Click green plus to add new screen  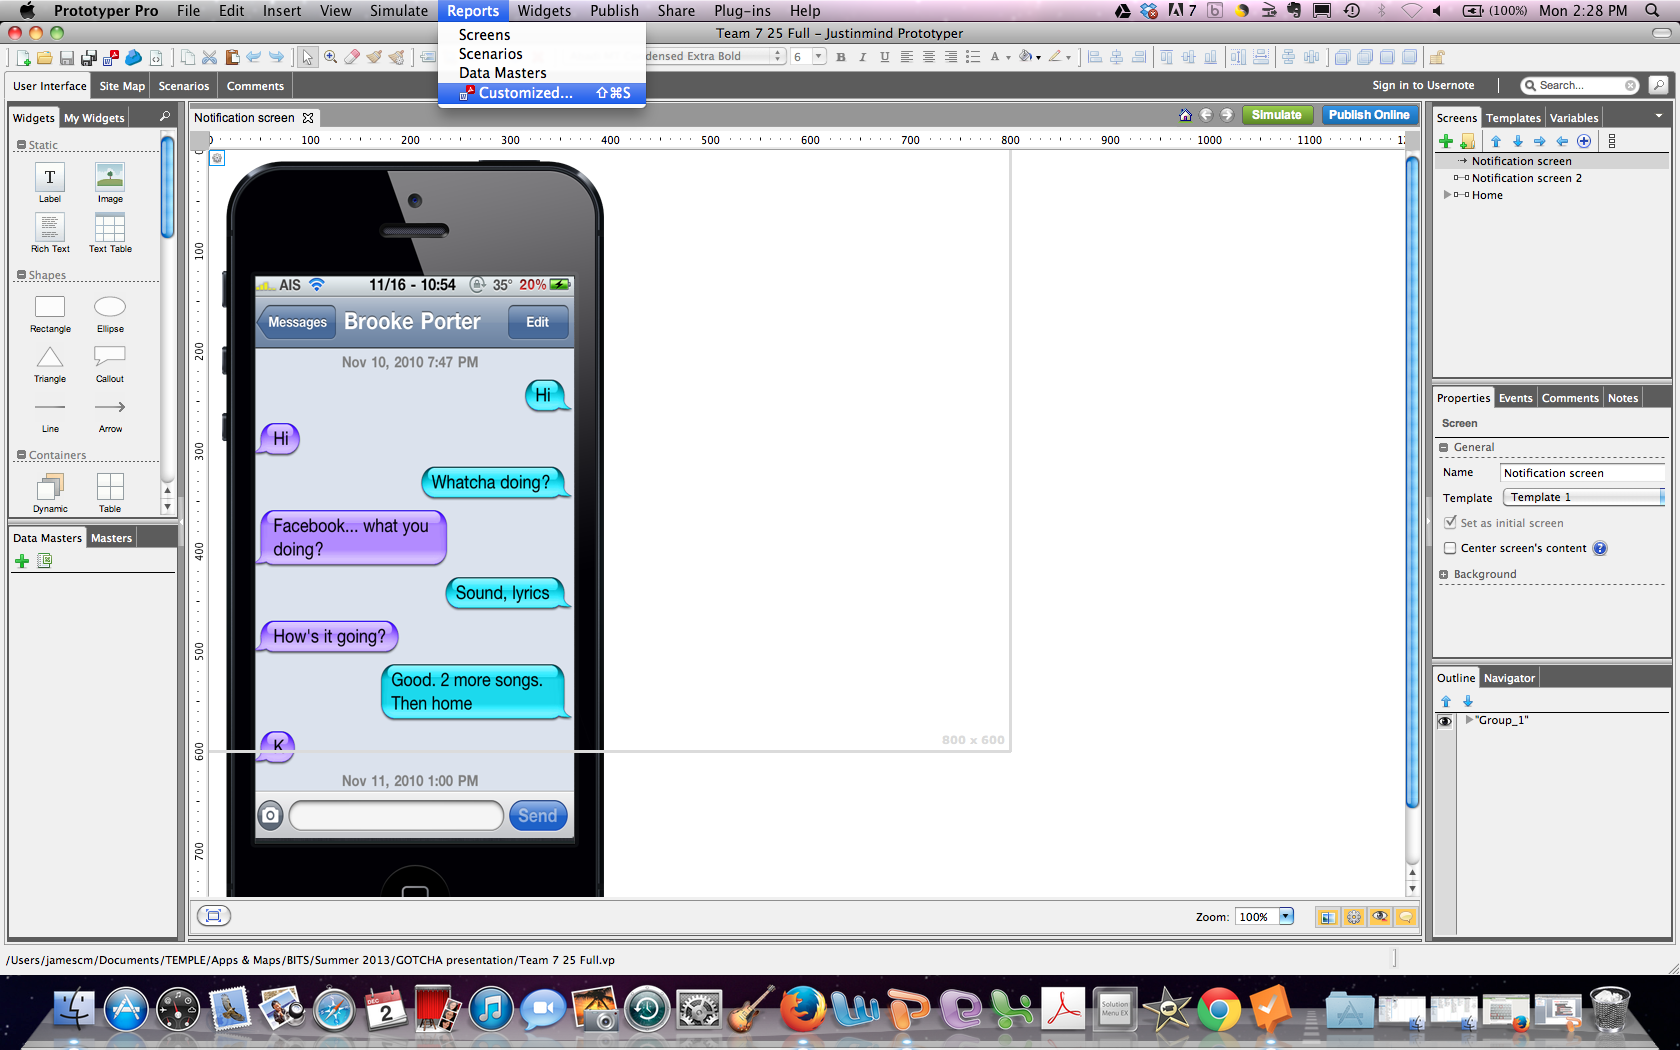tap(1446, 141)
